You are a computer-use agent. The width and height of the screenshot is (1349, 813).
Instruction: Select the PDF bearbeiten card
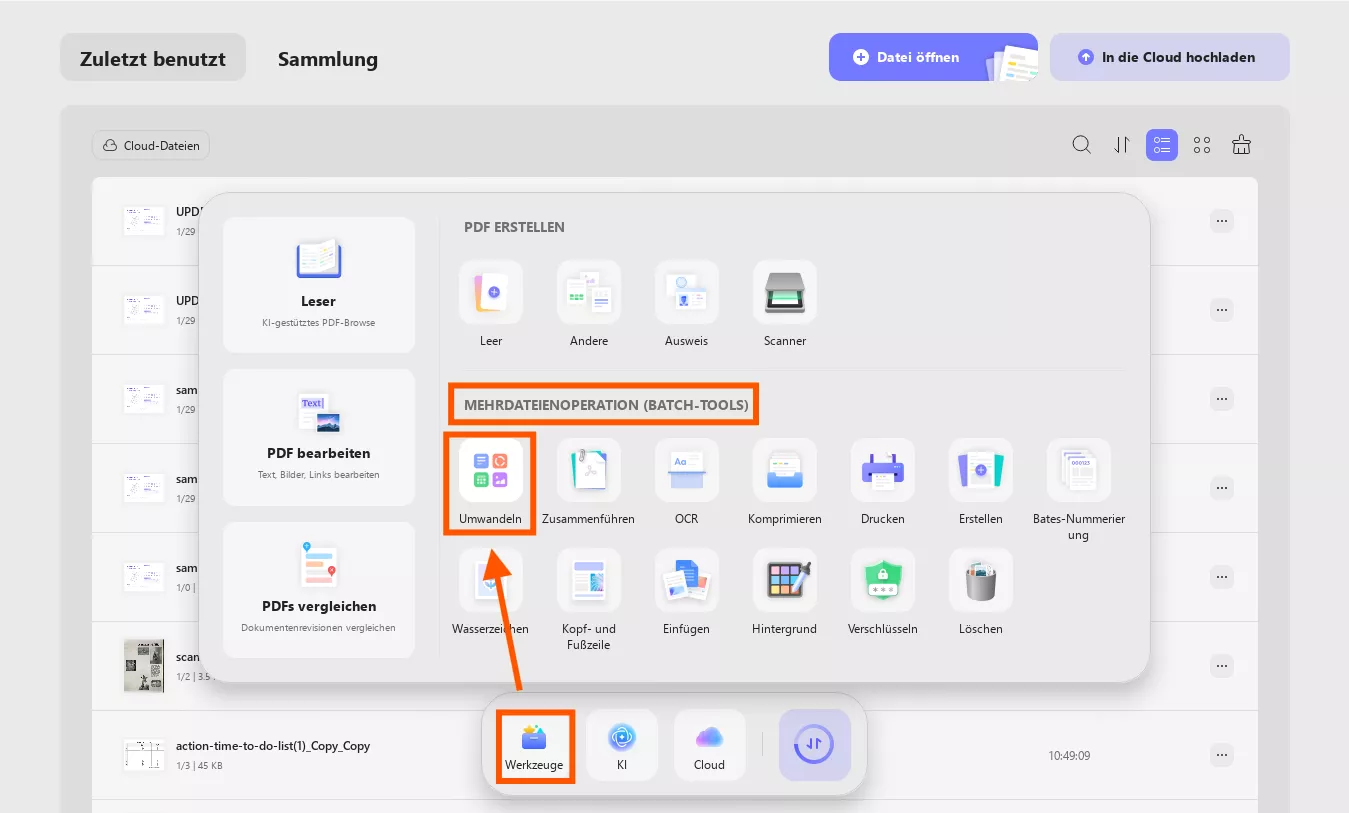click(x=319, y=437)
